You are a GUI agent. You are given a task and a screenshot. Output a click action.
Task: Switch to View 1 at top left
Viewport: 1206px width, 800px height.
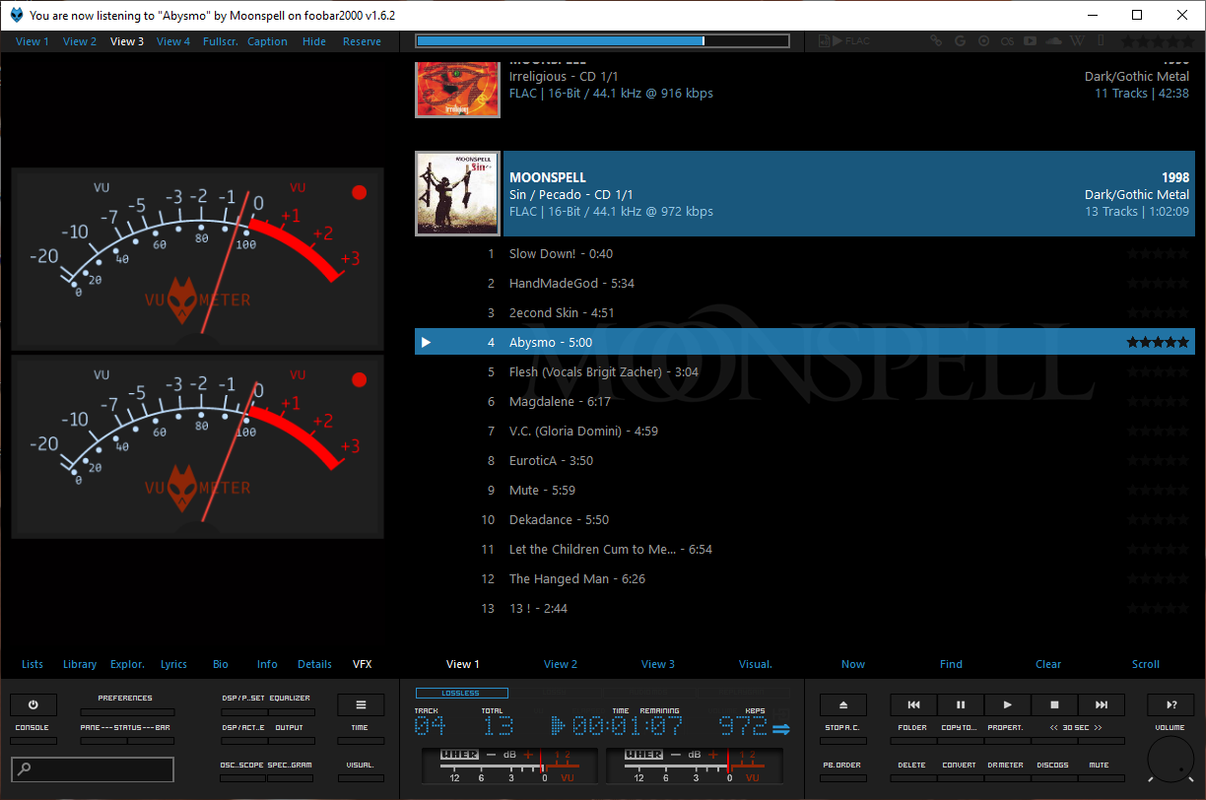click(32, 42)
